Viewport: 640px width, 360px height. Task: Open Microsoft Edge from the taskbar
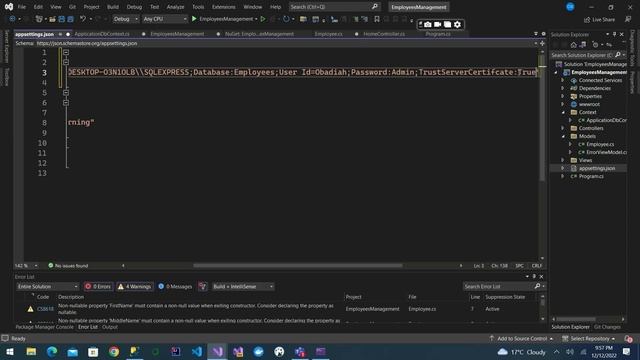pyautogui.click(x=52, y=351)
